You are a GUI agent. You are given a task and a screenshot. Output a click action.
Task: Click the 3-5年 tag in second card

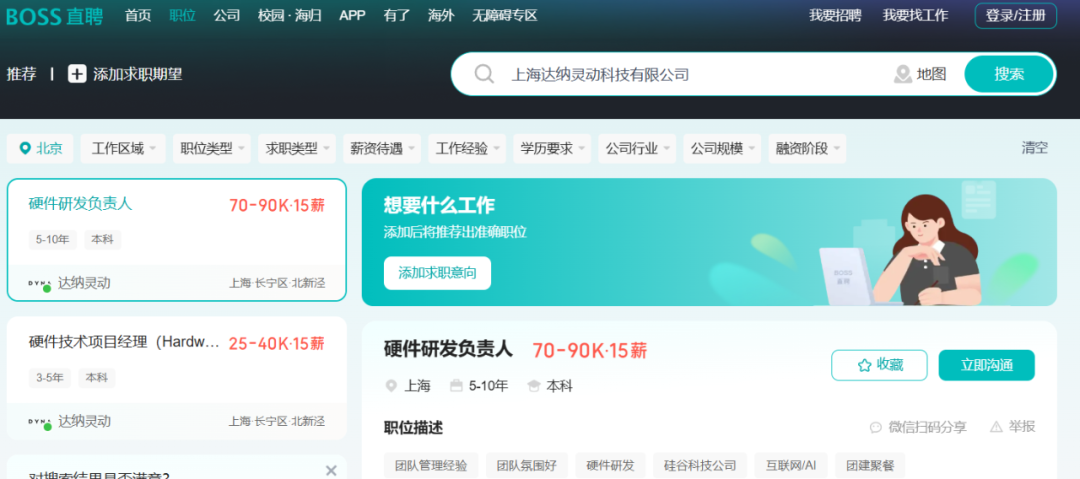(50, 378)
